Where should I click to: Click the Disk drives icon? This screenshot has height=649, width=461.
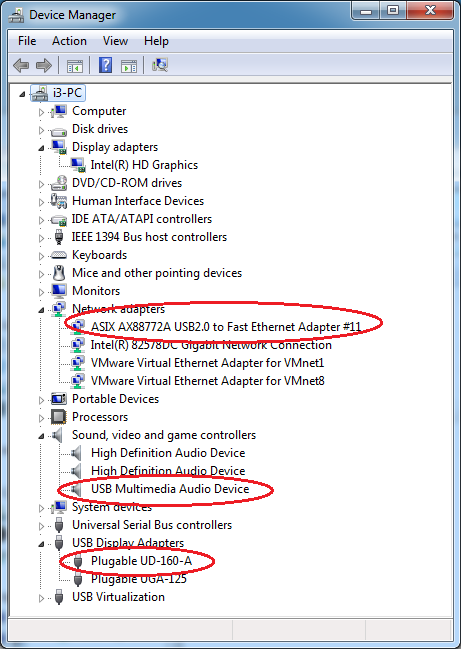tap(59, 130)
